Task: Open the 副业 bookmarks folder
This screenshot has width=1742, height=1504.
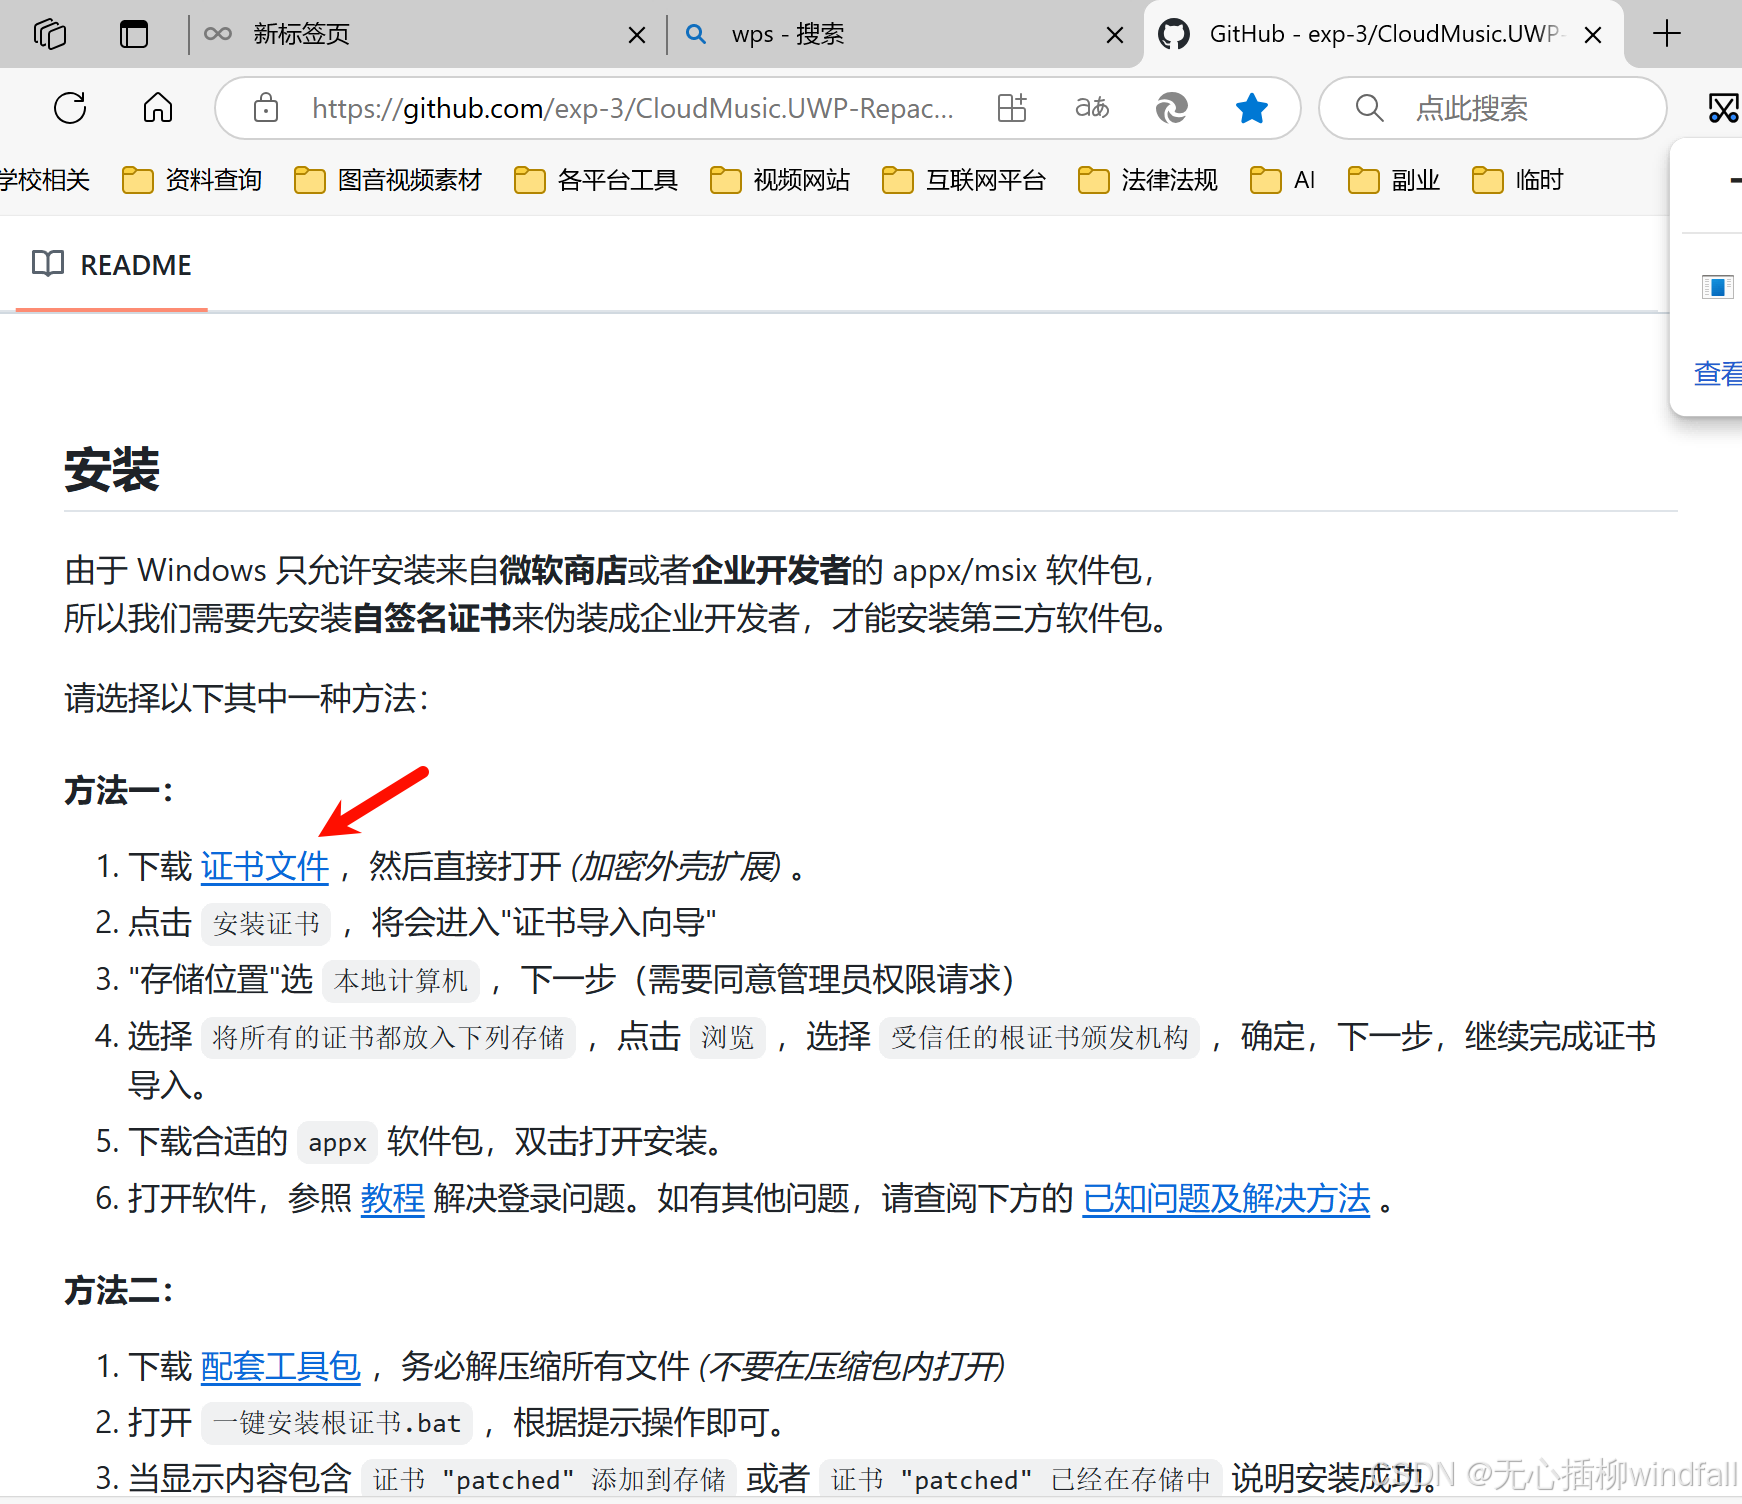Action: 1394,180
